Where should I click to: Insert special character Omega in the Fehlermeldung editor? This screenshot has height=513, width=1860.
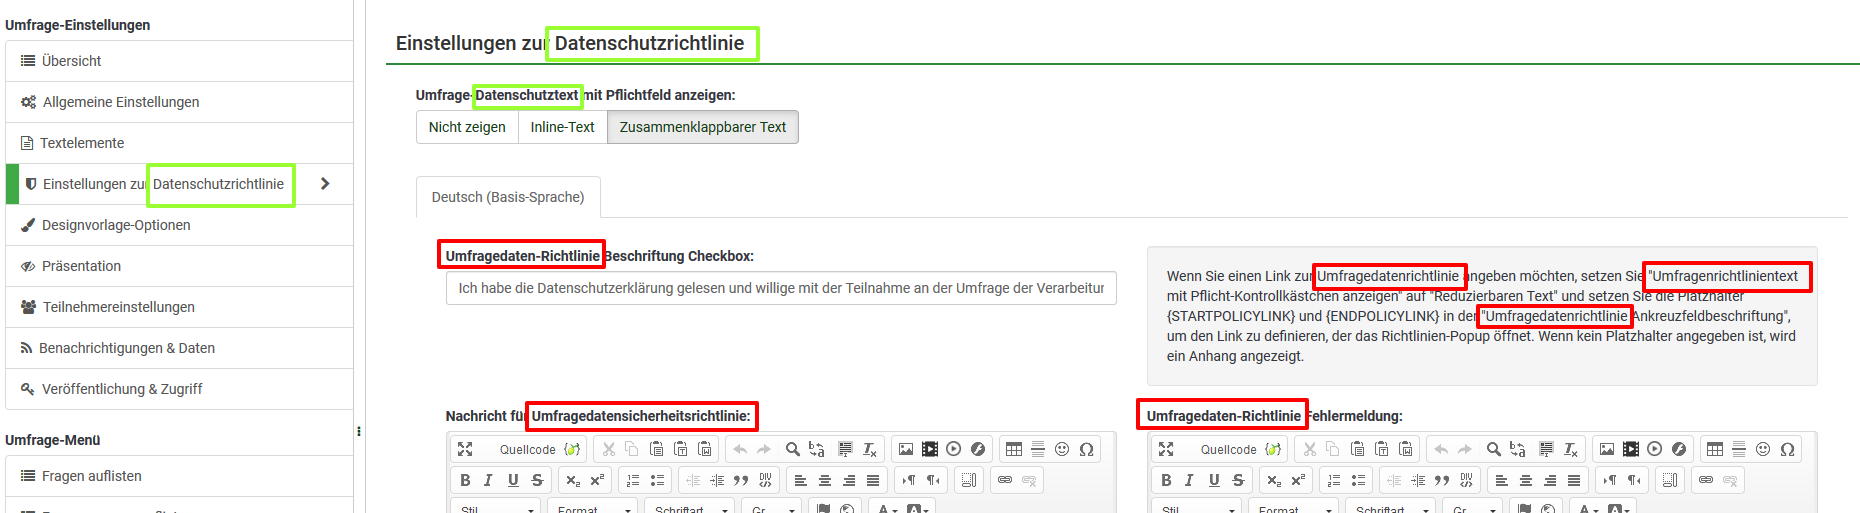1787,449
